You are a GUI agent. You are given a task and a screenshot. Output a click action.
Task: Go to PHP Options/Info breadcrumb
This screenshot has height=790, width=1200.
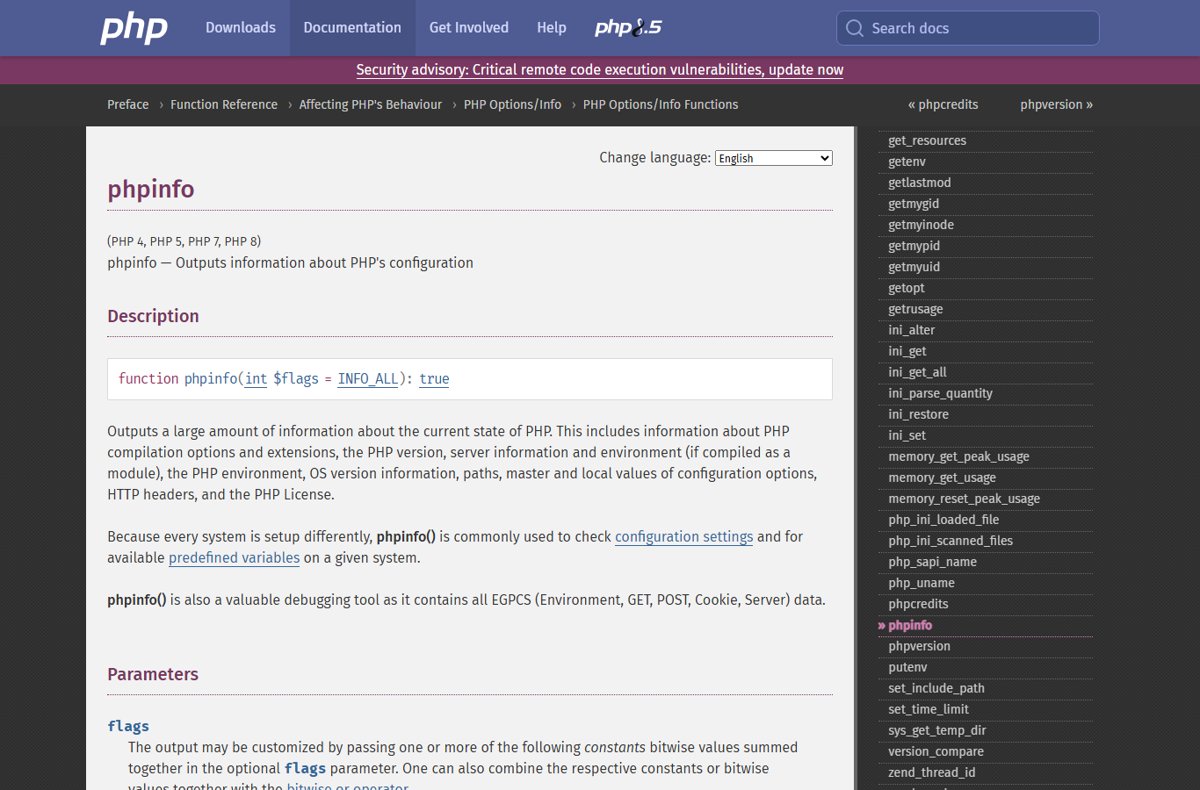[512, 104]
